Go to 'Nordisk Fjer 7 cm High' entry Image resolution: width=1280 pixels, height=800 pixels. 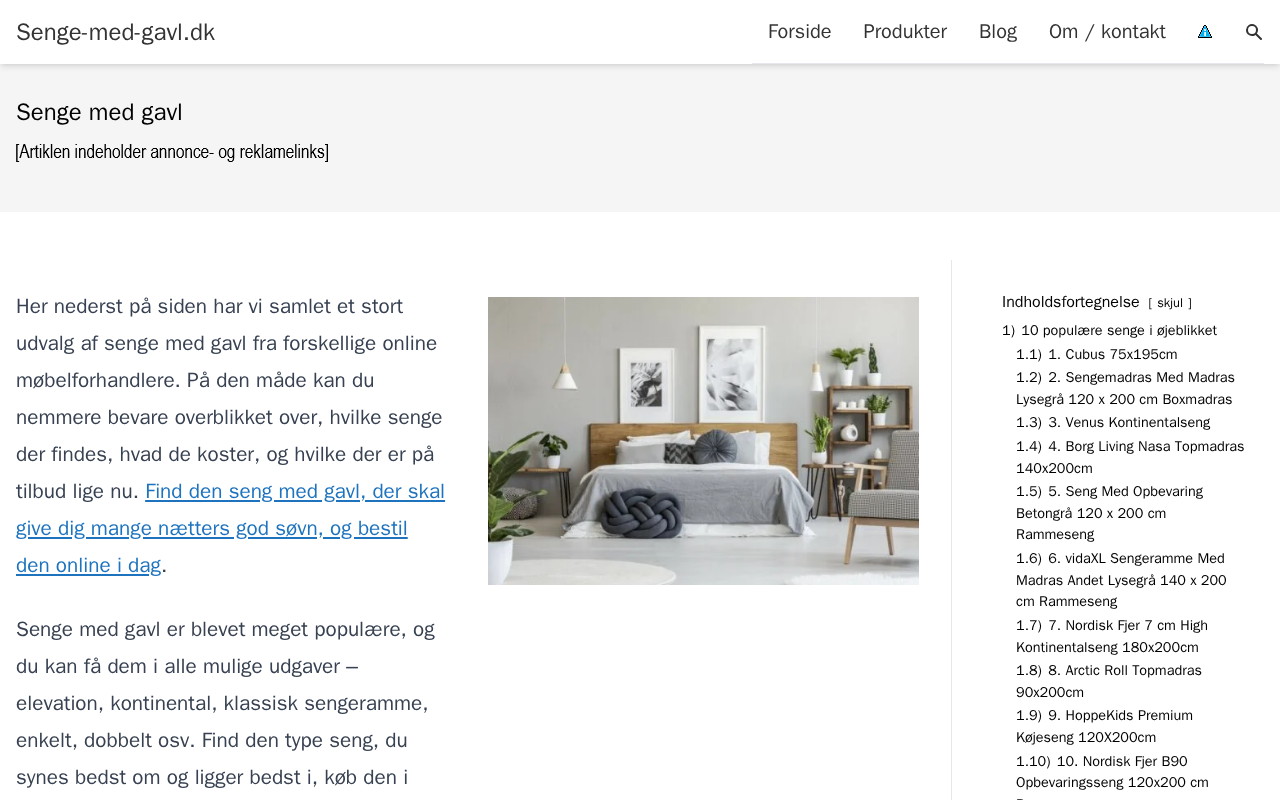[x=1112, y=636]
